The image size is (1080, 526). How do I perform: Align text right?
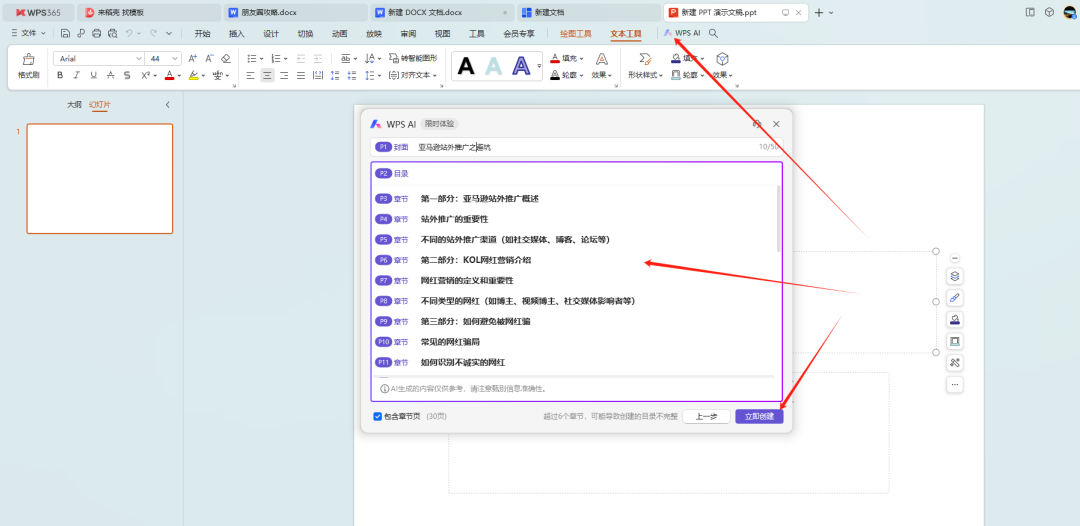coord(284,75)
